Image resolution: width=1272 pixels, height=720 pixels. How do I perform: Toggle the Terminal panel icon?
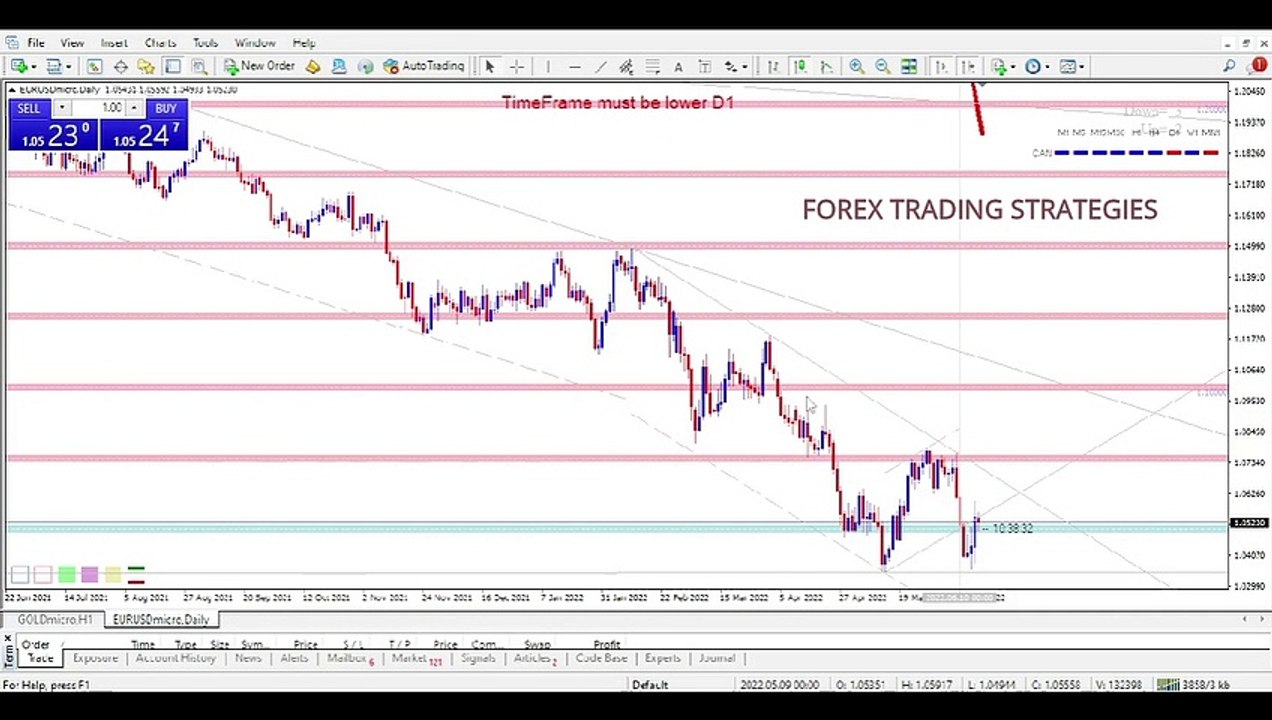172,66
